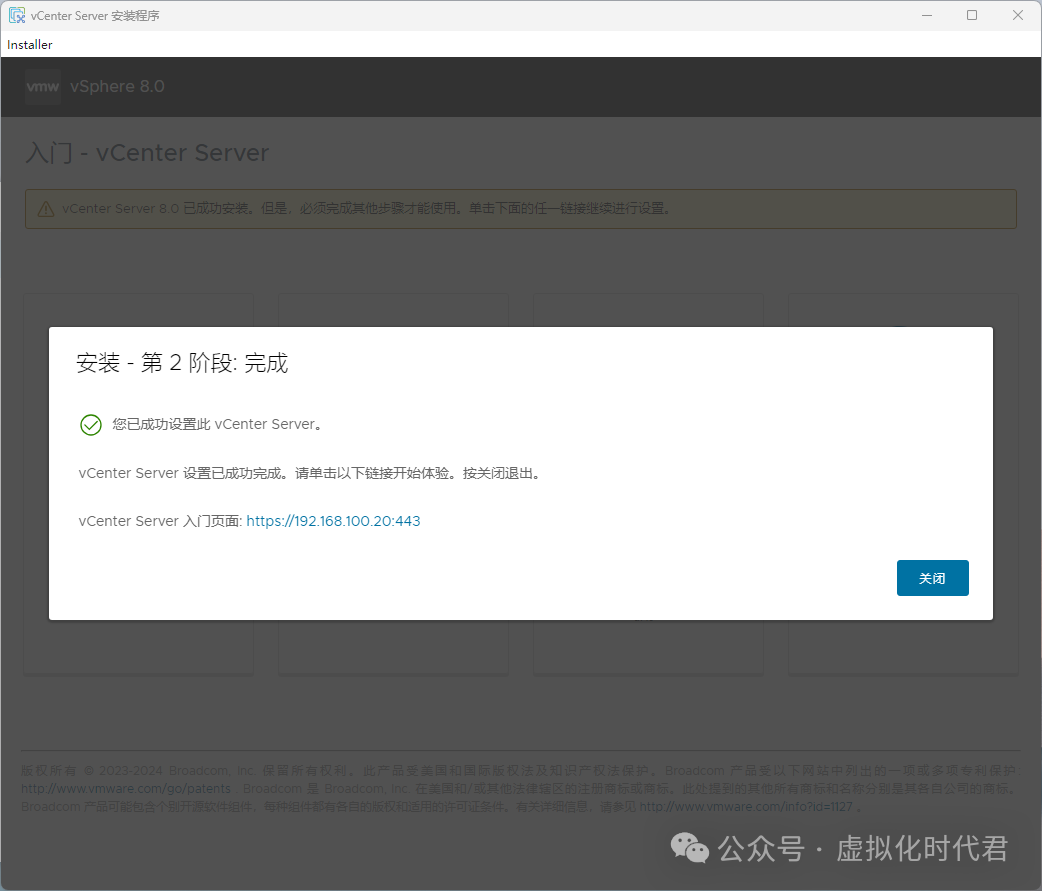Click the warning triangle icon in the banner
This screenshot has height=891, width=1042.
tap(46, 209)
